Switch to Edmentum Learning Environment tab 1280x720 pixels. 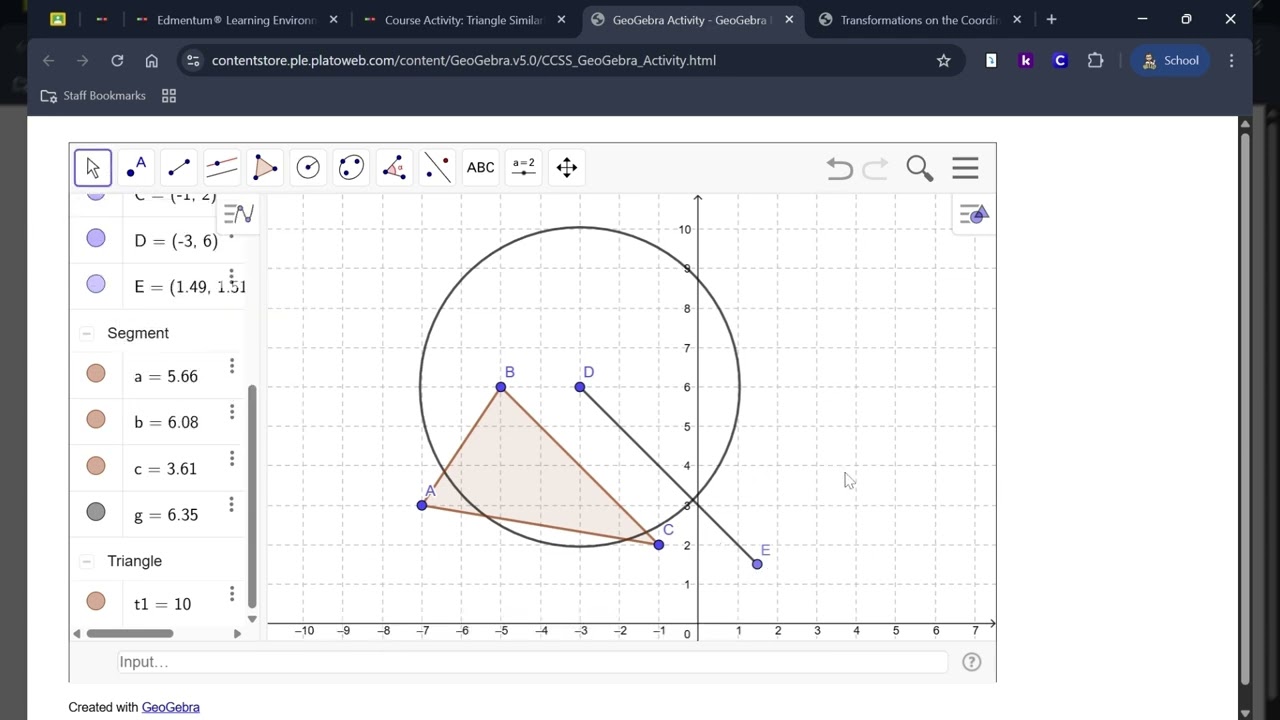click(237, 20)
